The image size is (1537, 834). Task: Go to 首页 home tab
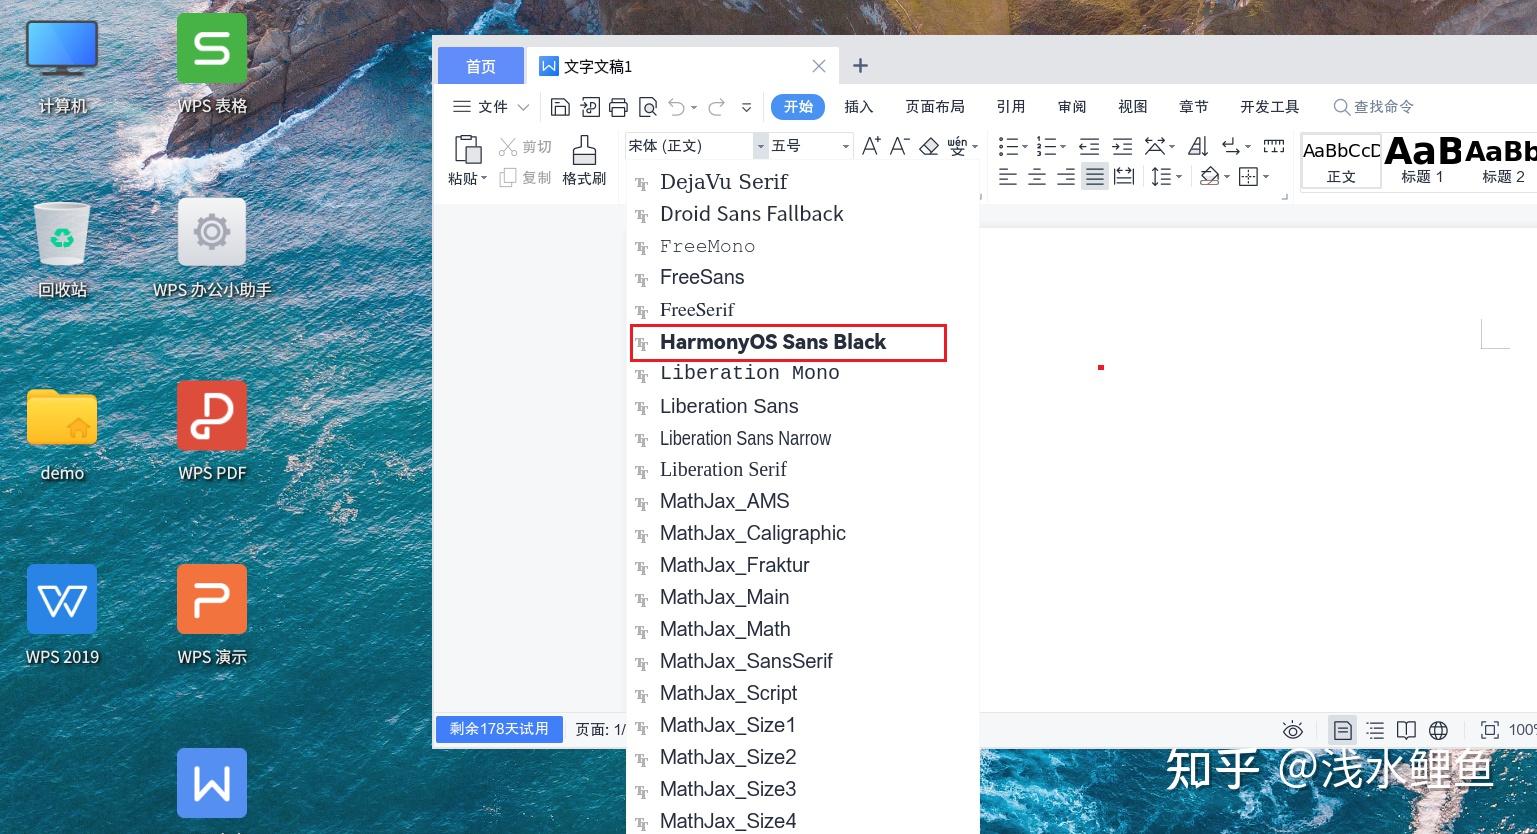tap(481, 66)
